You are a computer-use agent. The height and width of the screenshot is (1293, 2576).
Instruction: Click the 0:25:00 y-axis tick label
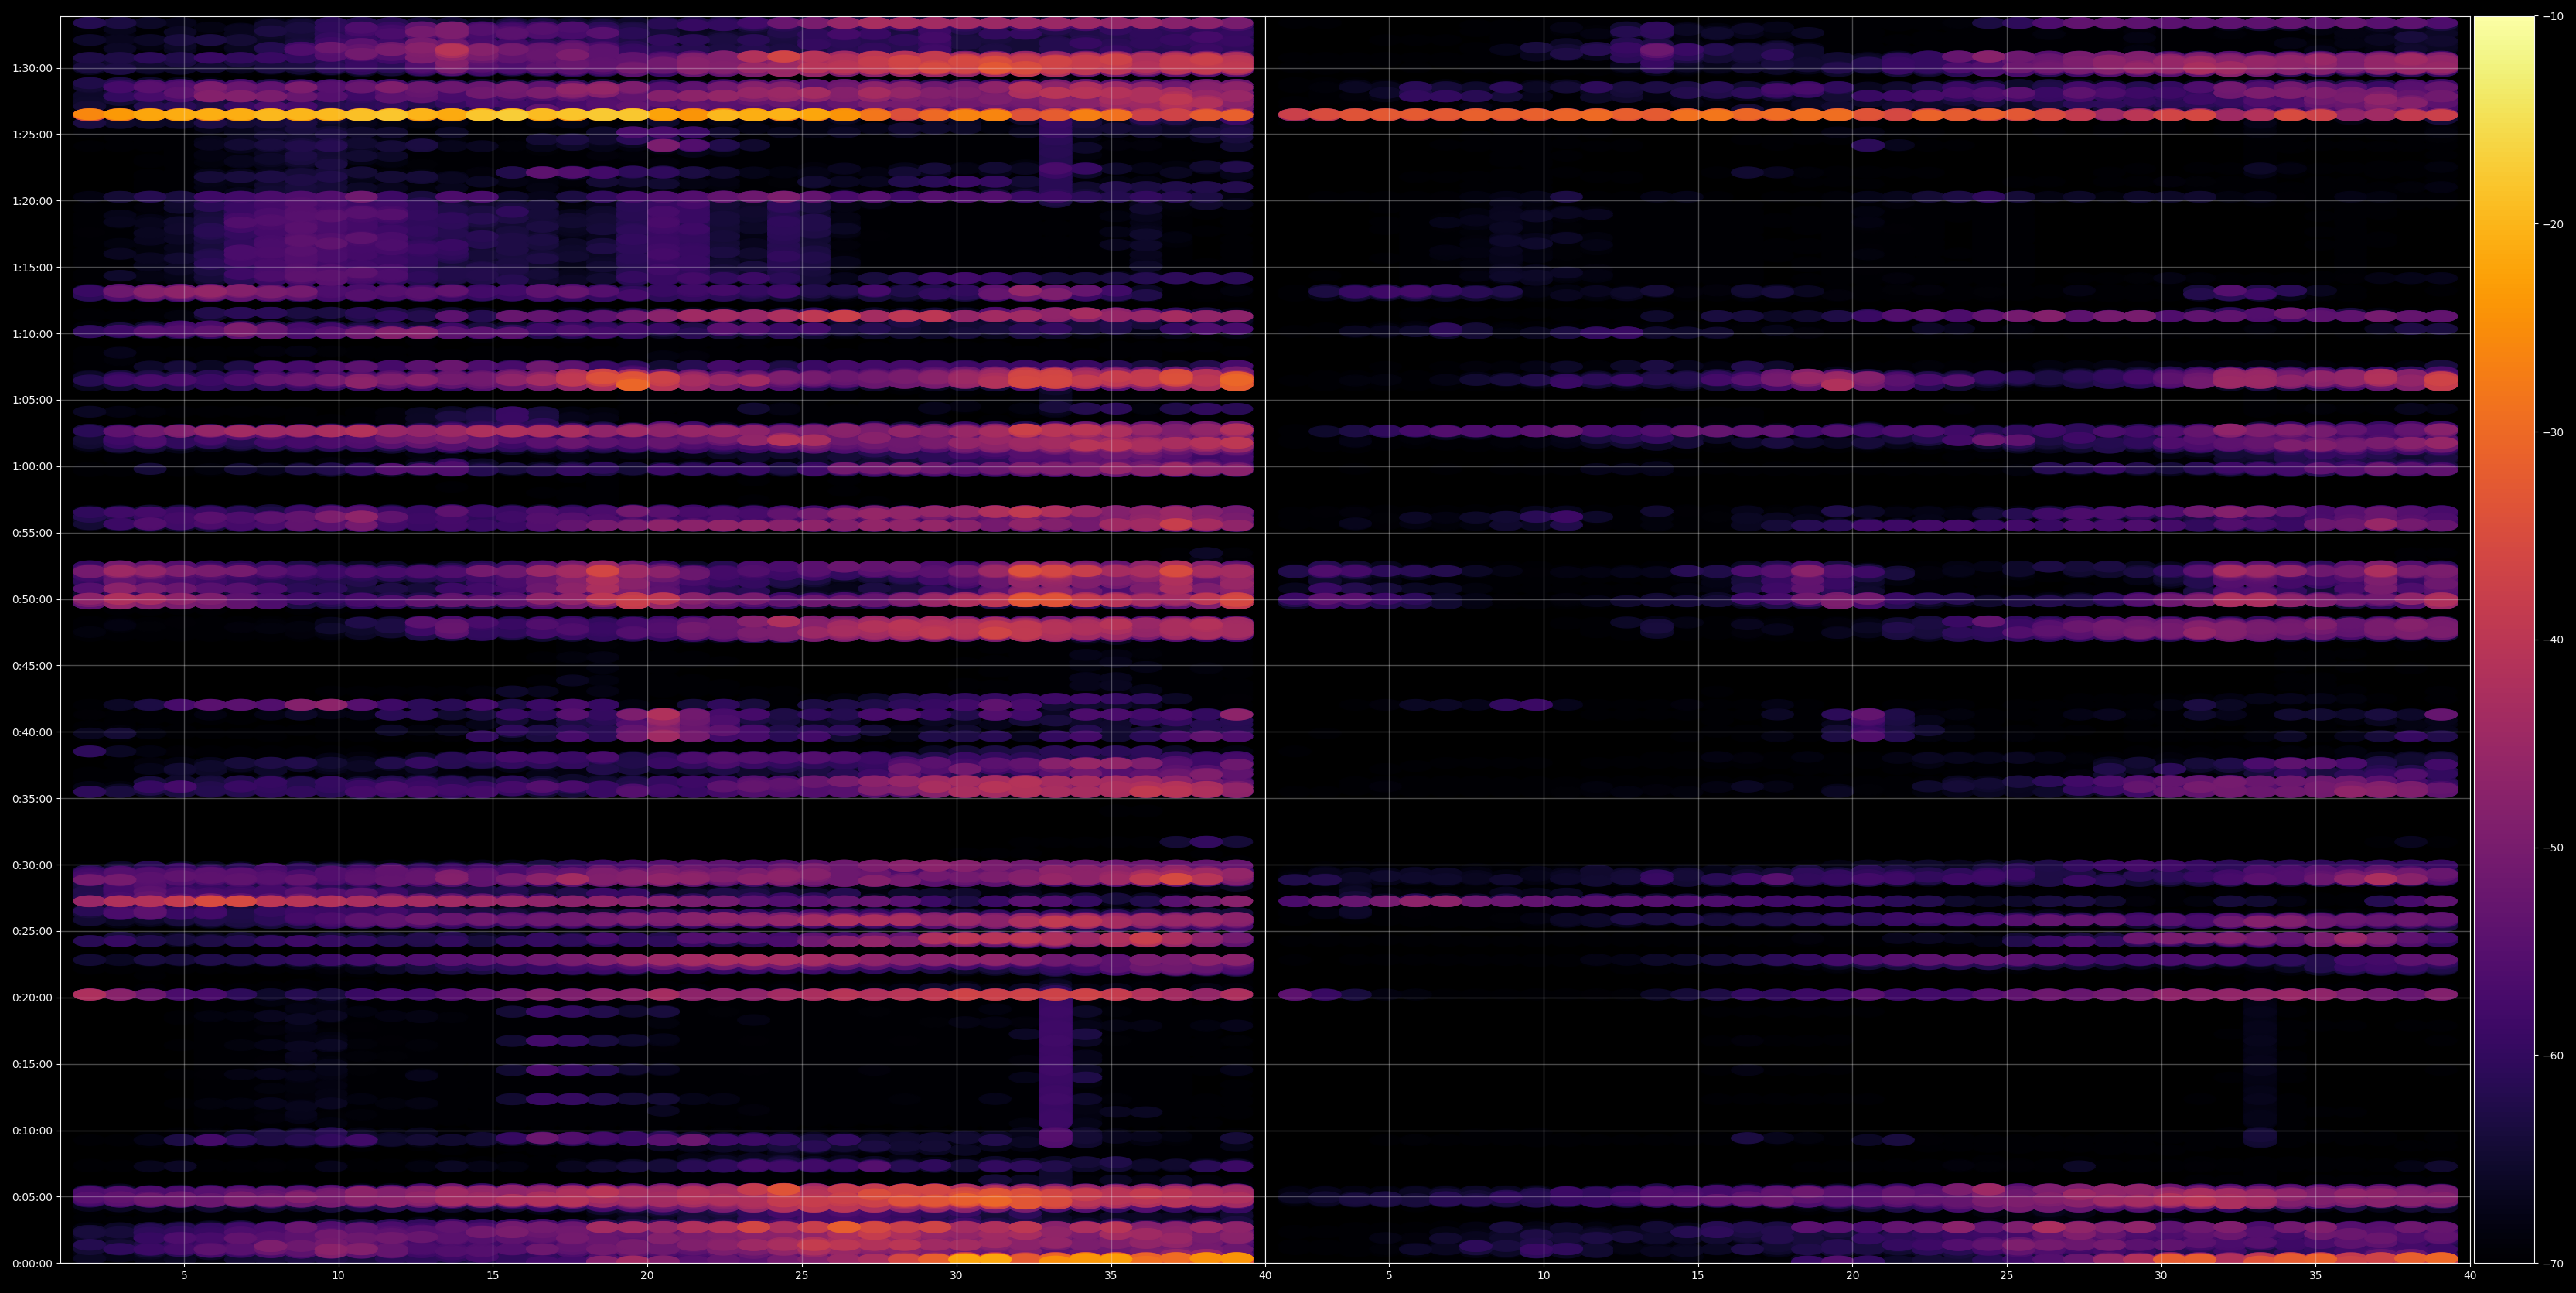pyautogui.click(x=32, y=931)
